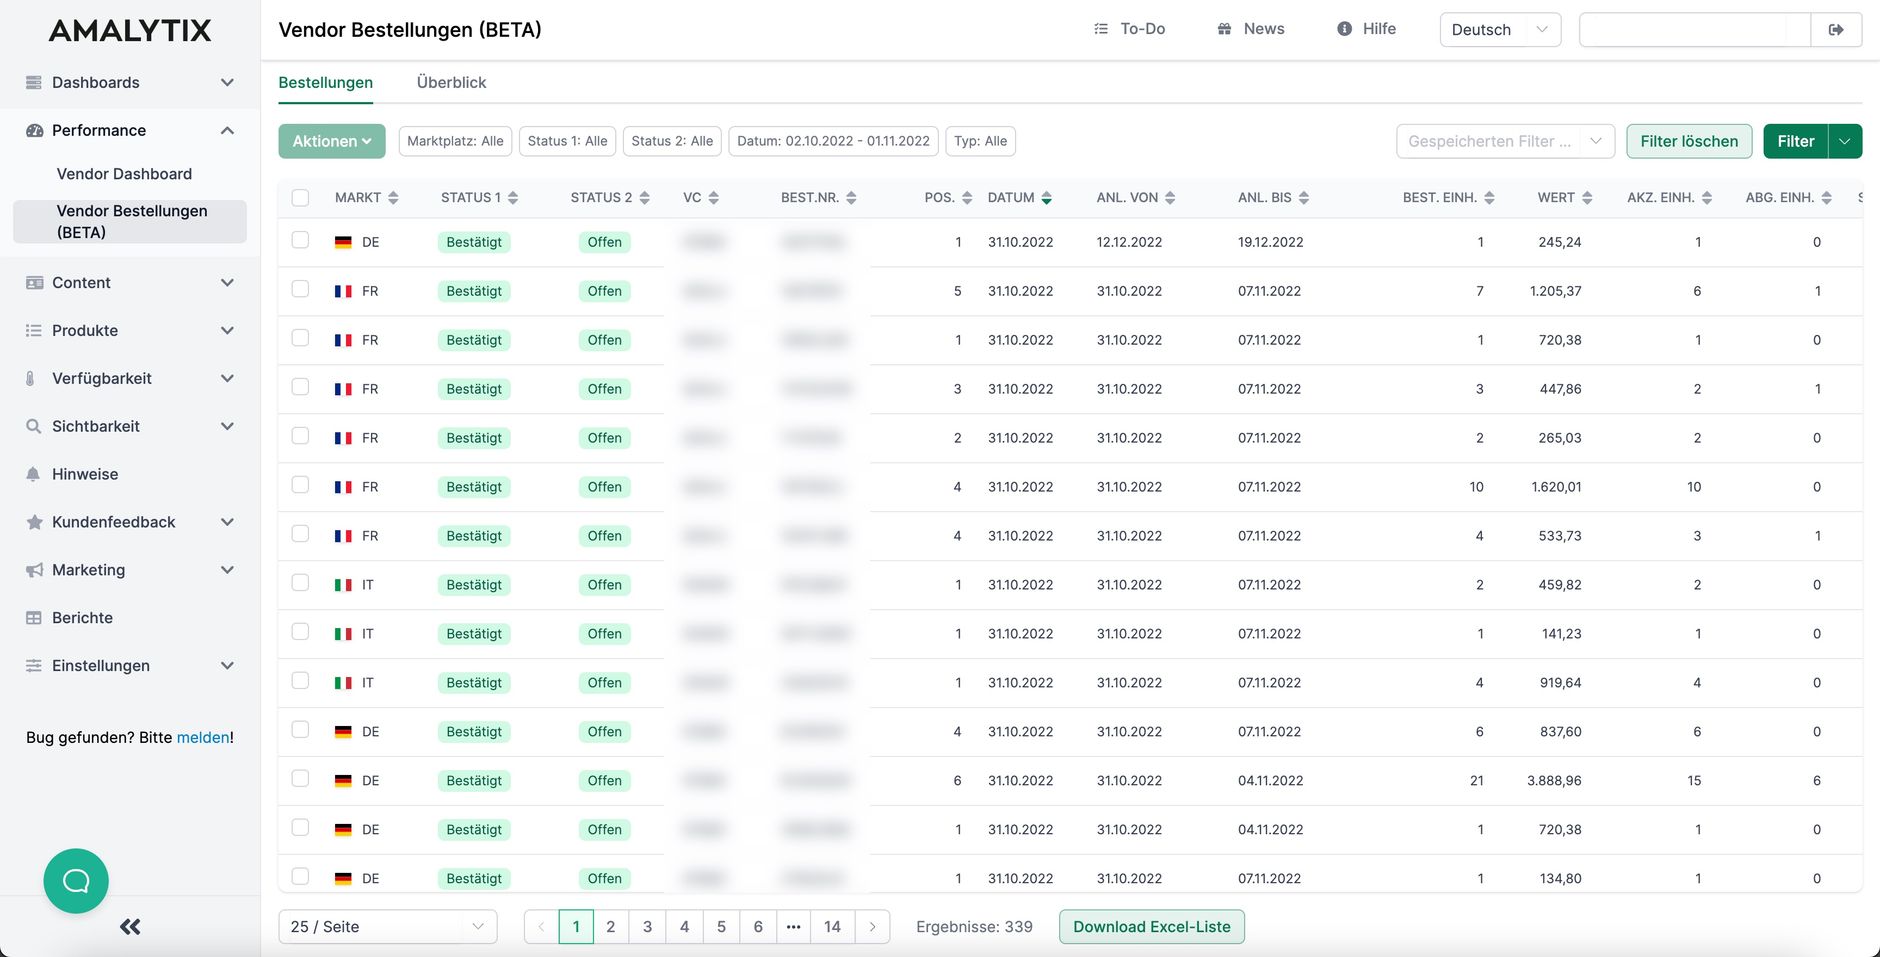Click the melden bug report link
The height and width of the screenshot is (957, 1880).
tap(203, 738)
